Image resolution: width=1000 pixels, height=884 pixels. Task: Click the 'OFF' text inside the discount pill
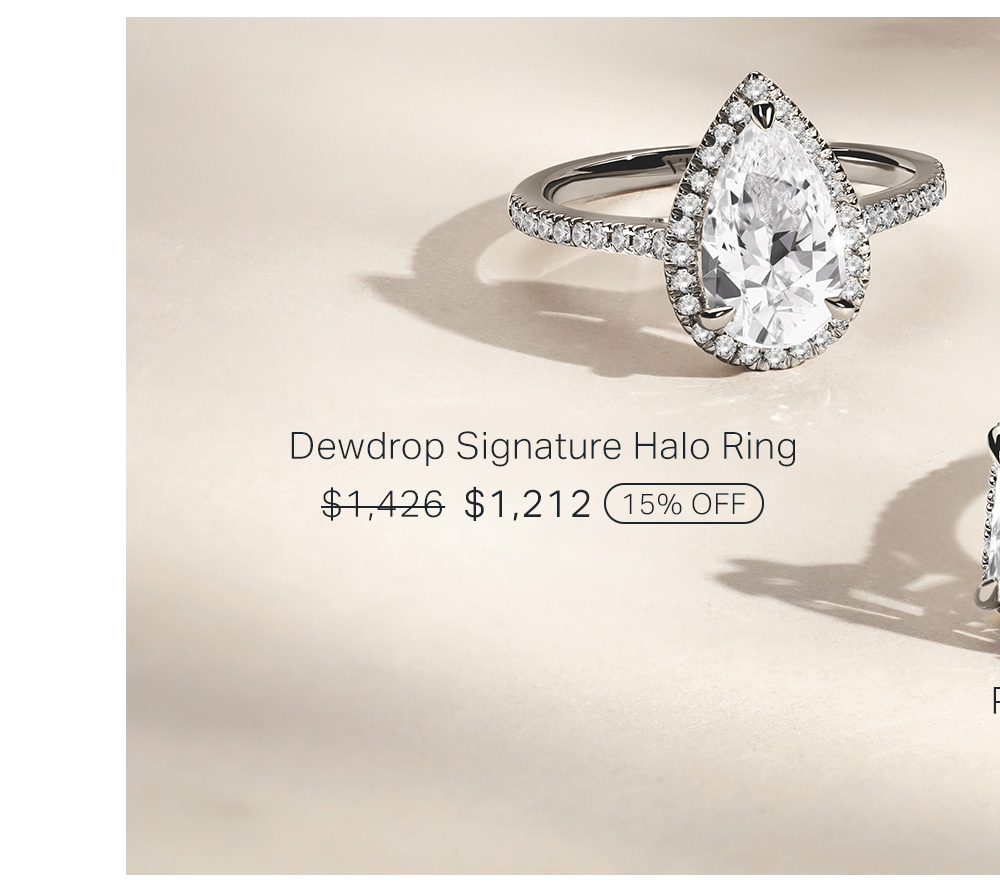pyautogui.click(x=718, y=504)
